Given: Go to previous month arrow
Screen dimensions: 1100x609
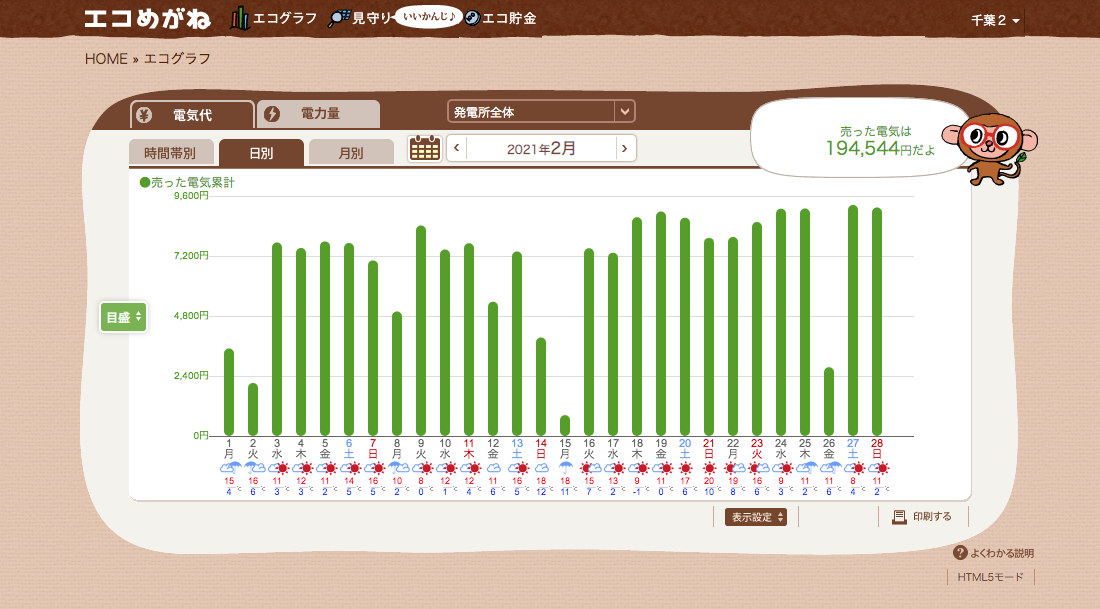Looking at the screenshot, I should (457, 148).
